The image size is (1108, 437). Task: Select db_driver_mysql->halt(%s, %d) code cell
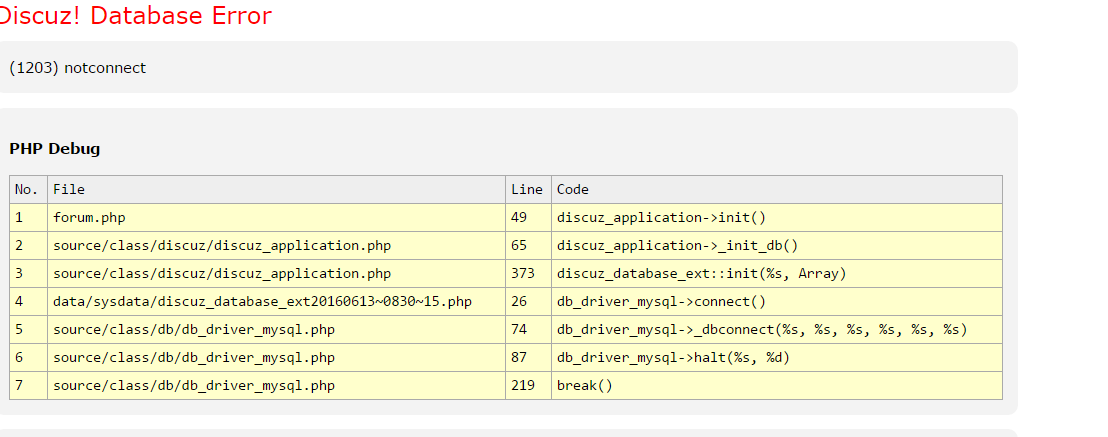point(777,358)
